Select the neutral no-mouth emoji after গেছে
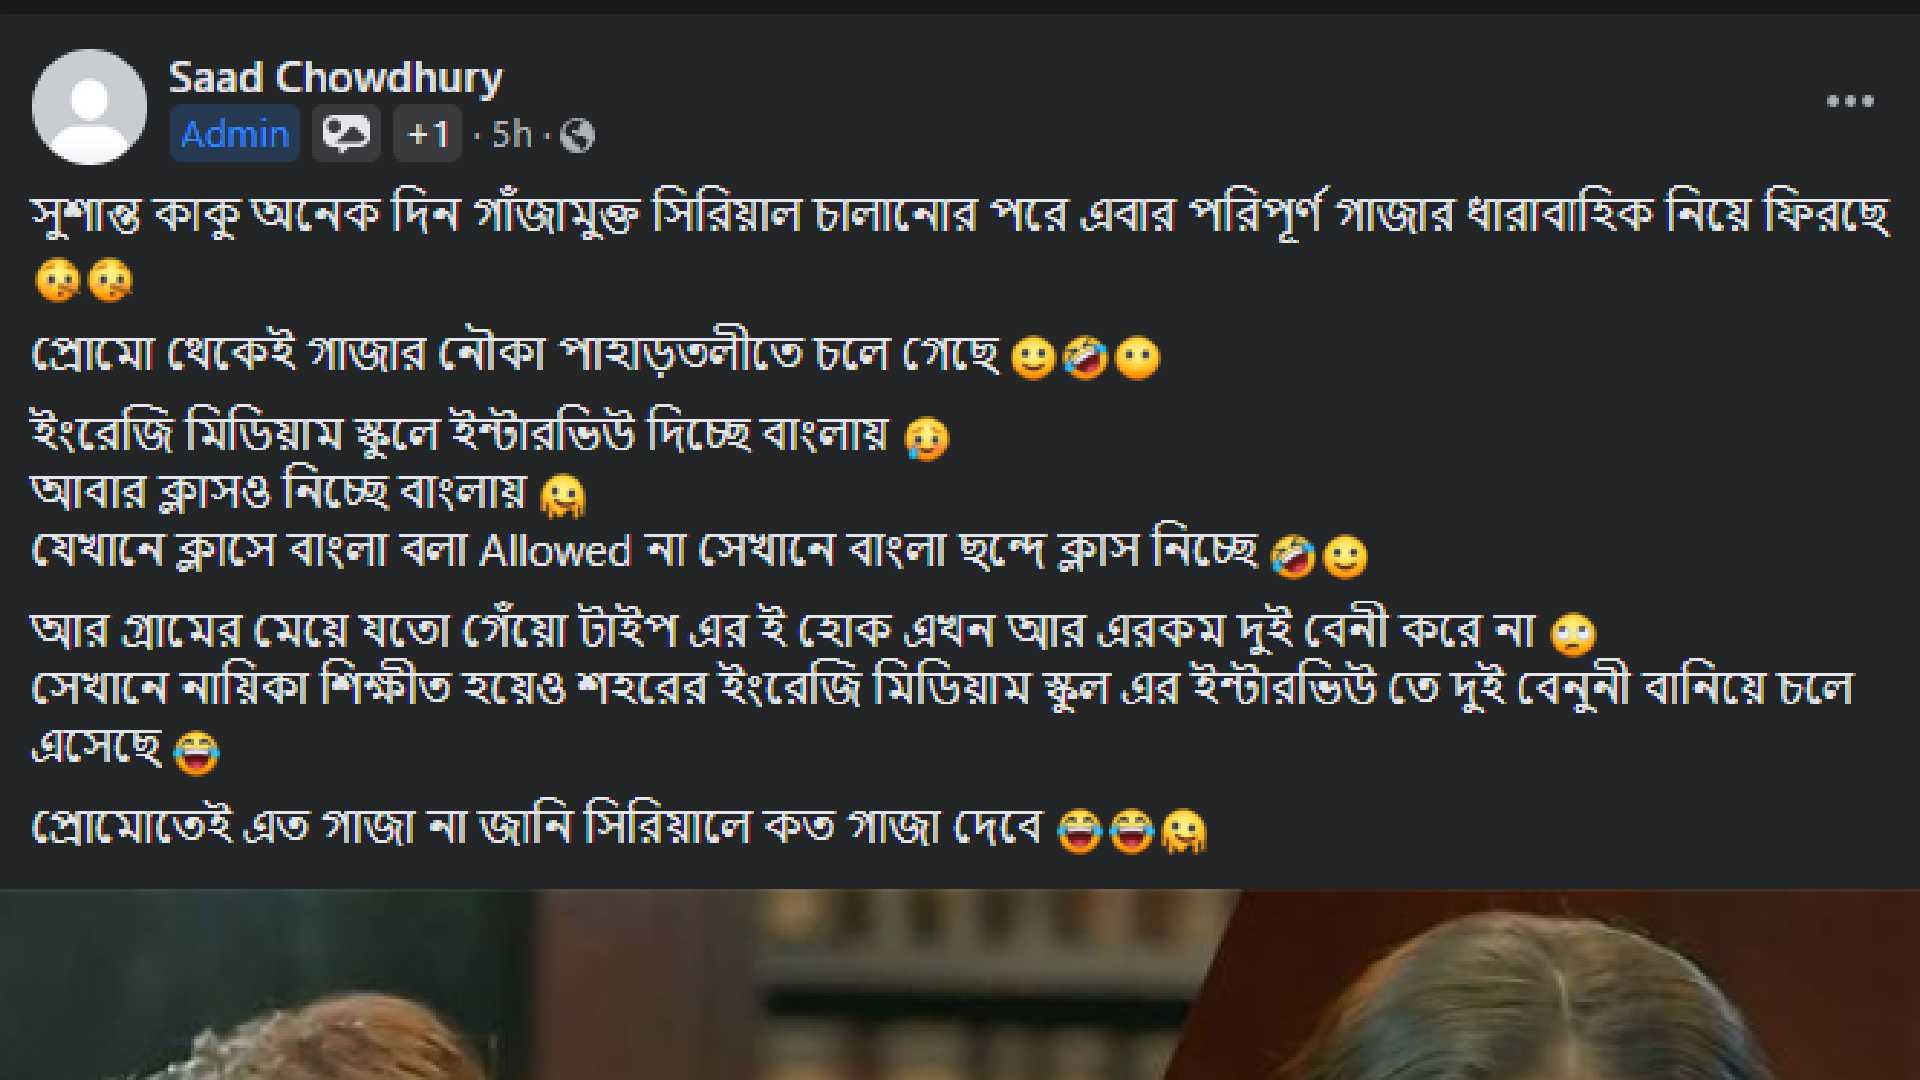Image resolution: width=1920 pixels, height=1080 pixels. coord(1137,358)
